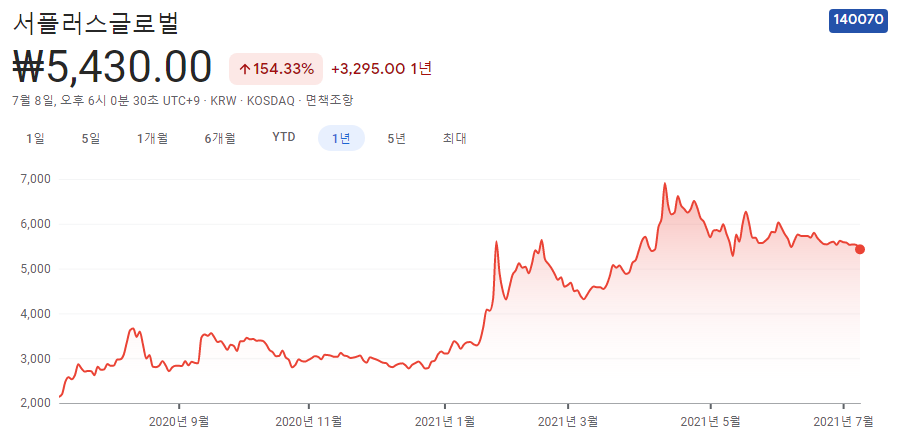
Task: Choose the YTD range tab
Action: click(x=284, y=138)
